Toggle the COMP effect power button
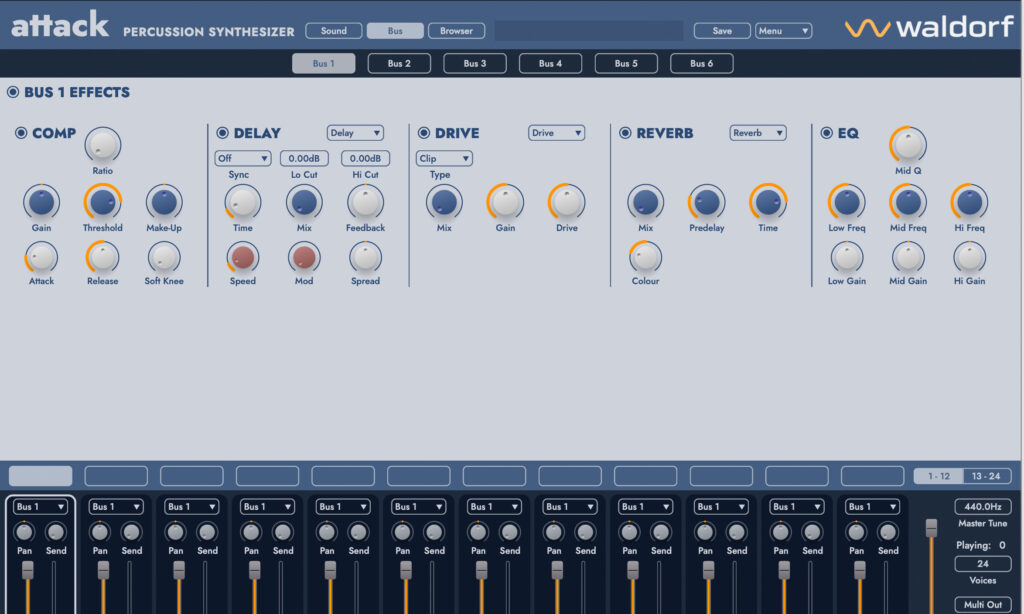Image resolution: width=1024 pixels, height=614 pixels. point(21,133)
